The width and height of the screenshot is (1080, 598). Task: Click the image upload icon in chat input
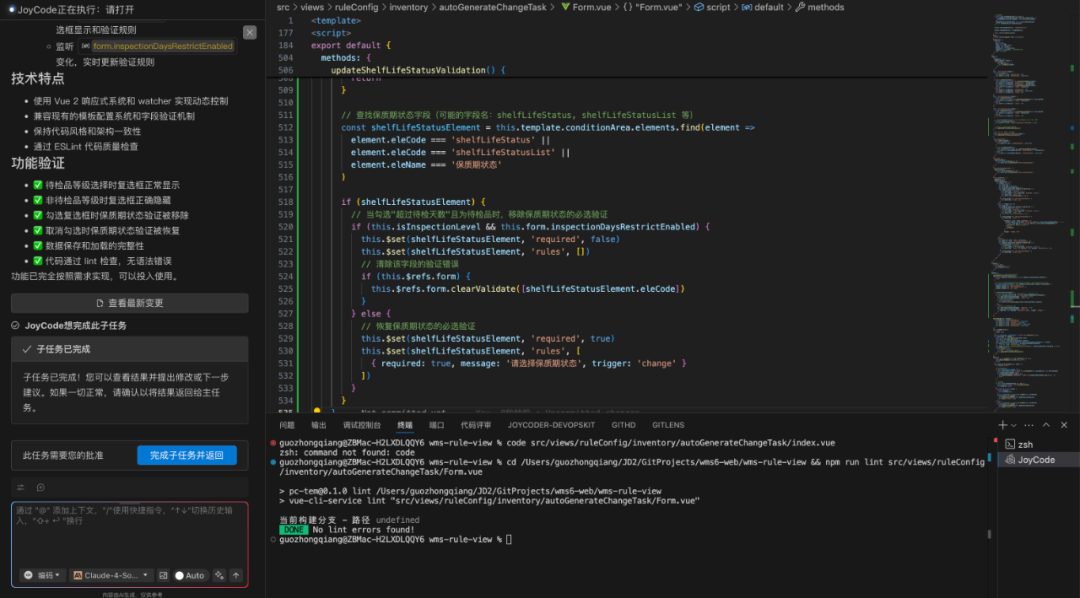coord(163,575)
